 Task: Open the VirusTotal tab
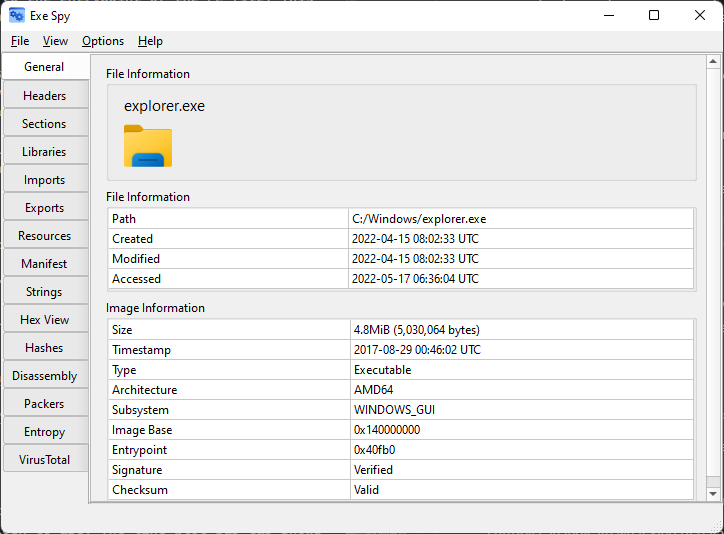(44, 460)
